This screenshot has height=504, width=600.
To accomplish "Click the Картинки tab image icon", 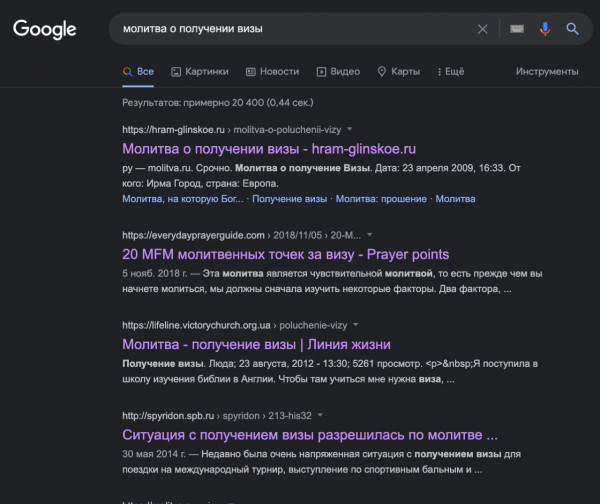I will [176, 72].
